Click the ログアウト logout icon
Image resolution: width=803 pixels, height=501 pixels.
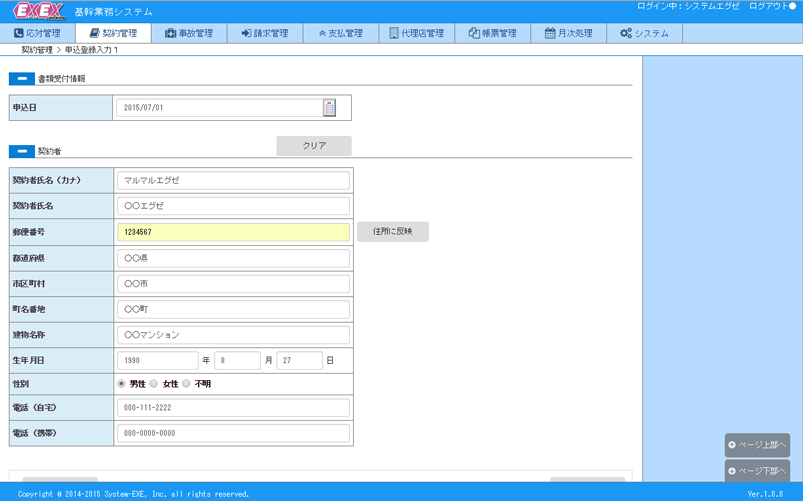[x=792, y=6]
